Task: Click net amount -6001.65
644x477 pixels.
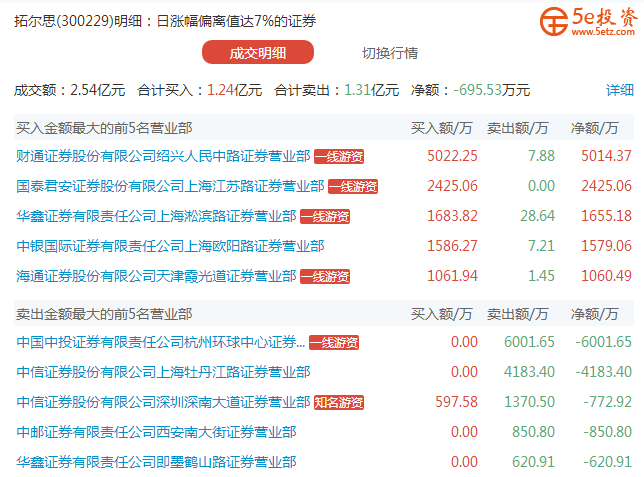Action: 603,342
